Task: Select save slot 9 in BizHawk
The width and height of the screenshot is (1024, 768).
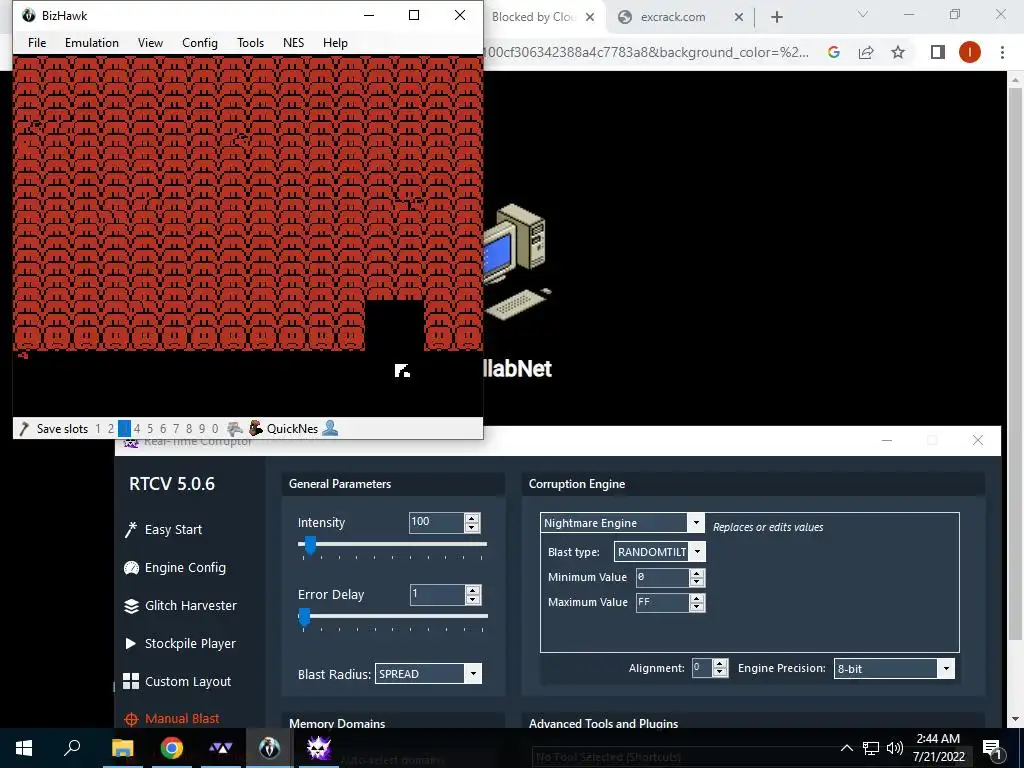Action: [202, 429]
